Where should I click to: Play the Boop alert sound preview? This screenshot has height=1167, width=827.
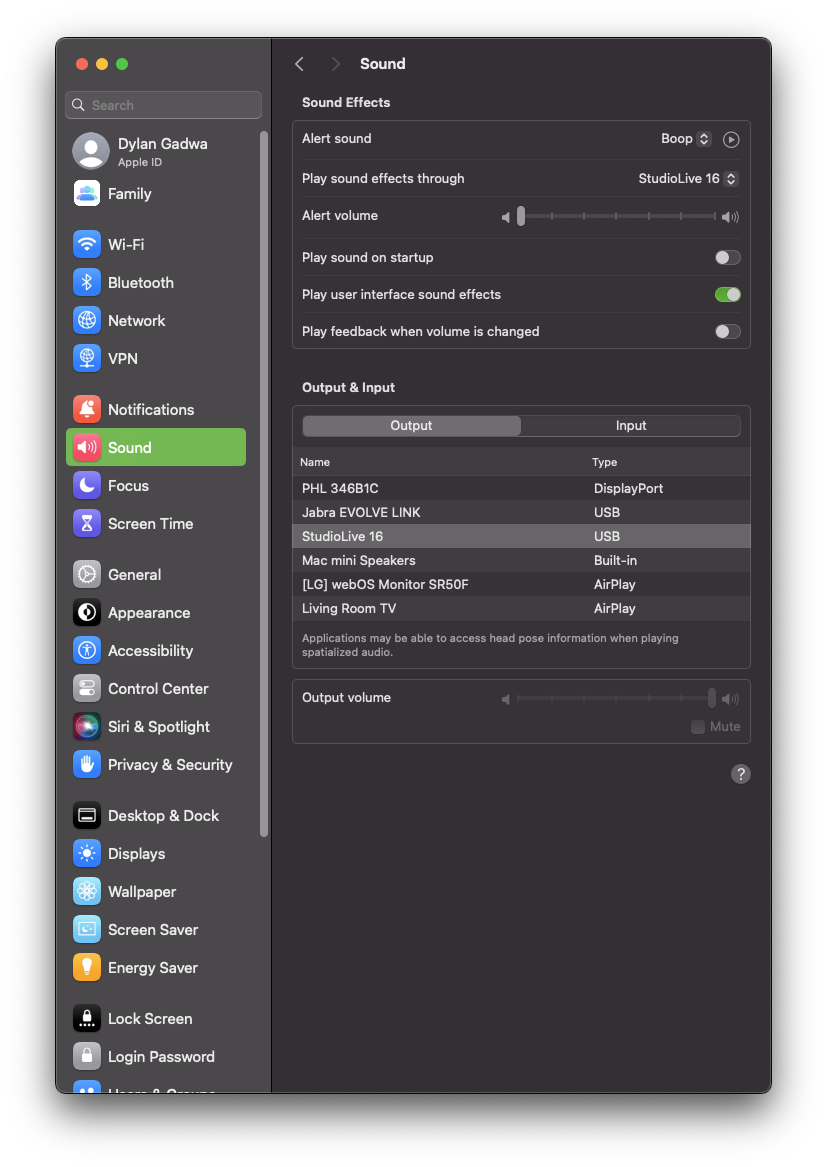pyautogui.click(x=731, y=139)
